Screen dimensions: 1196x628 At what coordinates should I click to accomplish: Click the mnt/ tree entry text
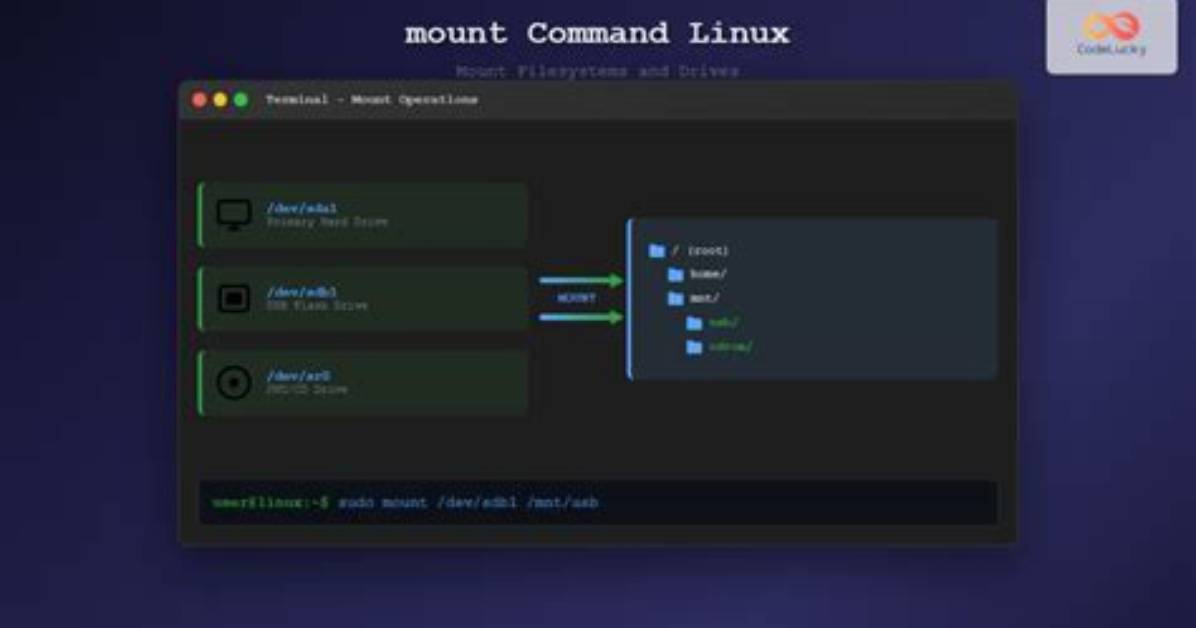point(705,298)
